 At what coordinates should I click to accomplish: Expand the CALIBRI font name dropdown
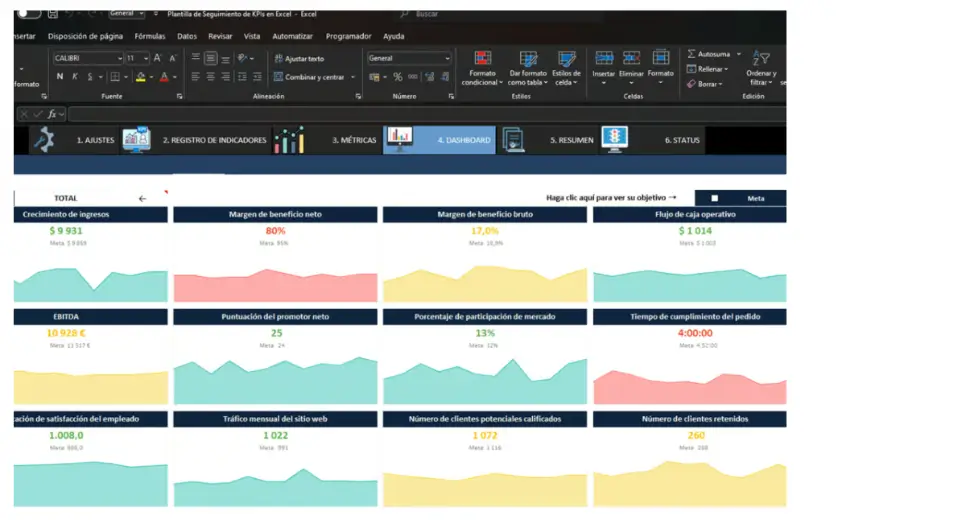click(x=120, y=59)
